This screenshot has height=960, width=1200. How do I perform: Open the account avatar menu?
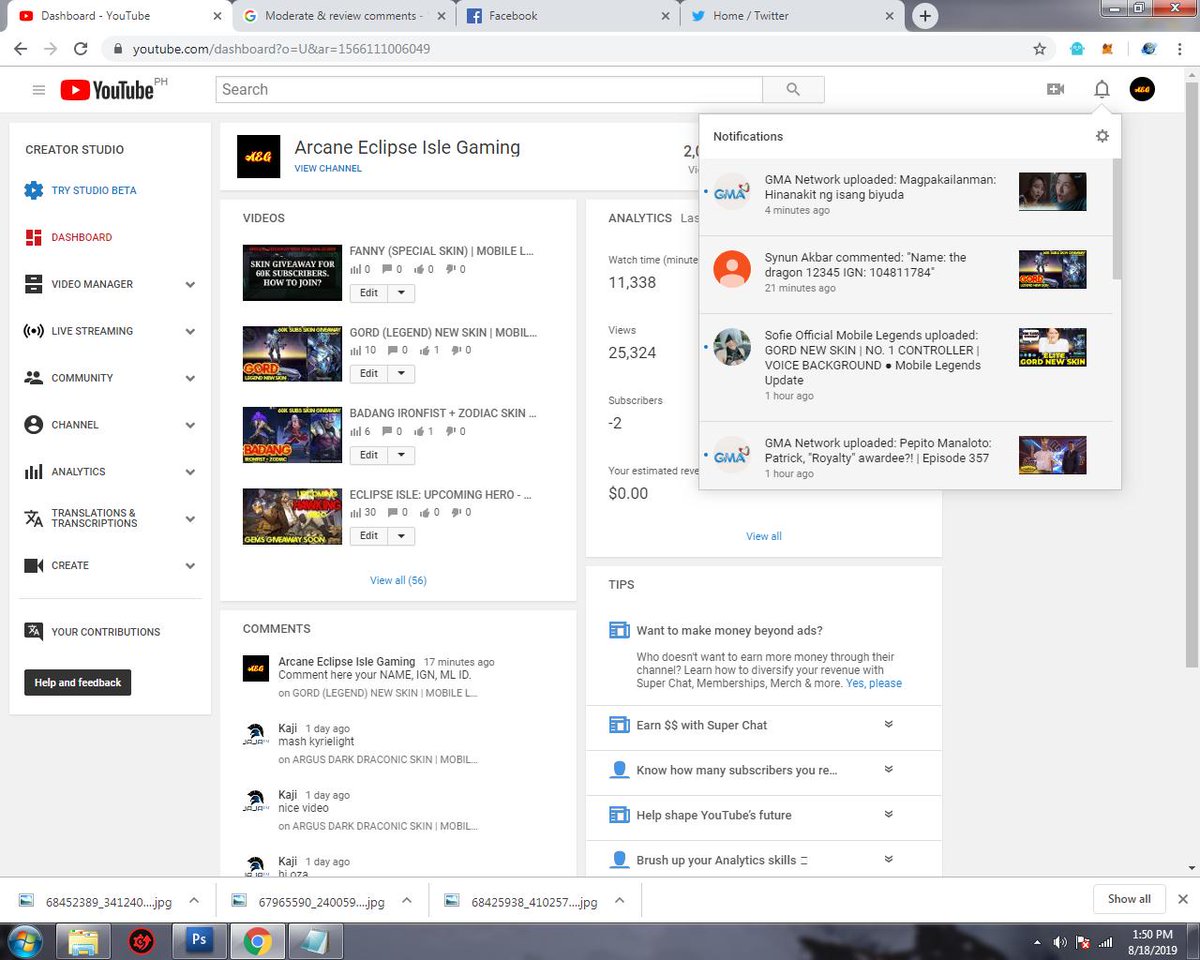[x=1142, y=90]
